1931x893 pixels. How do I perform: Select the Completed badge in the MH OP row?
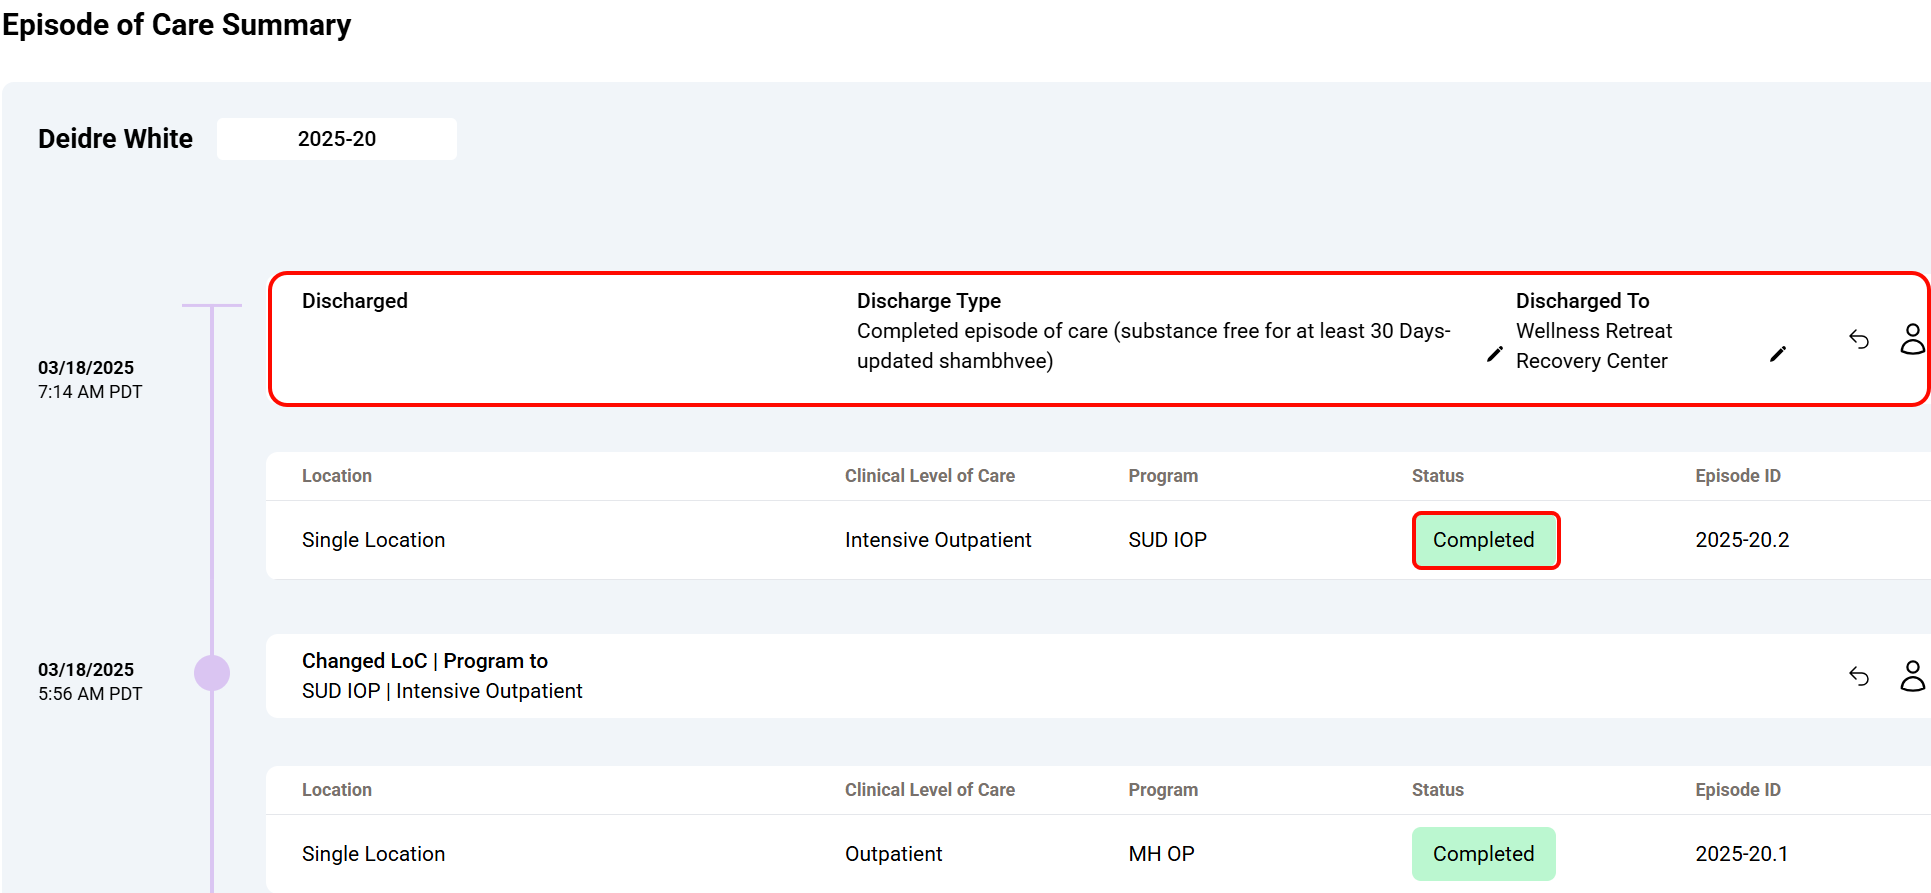(1483, 854)
